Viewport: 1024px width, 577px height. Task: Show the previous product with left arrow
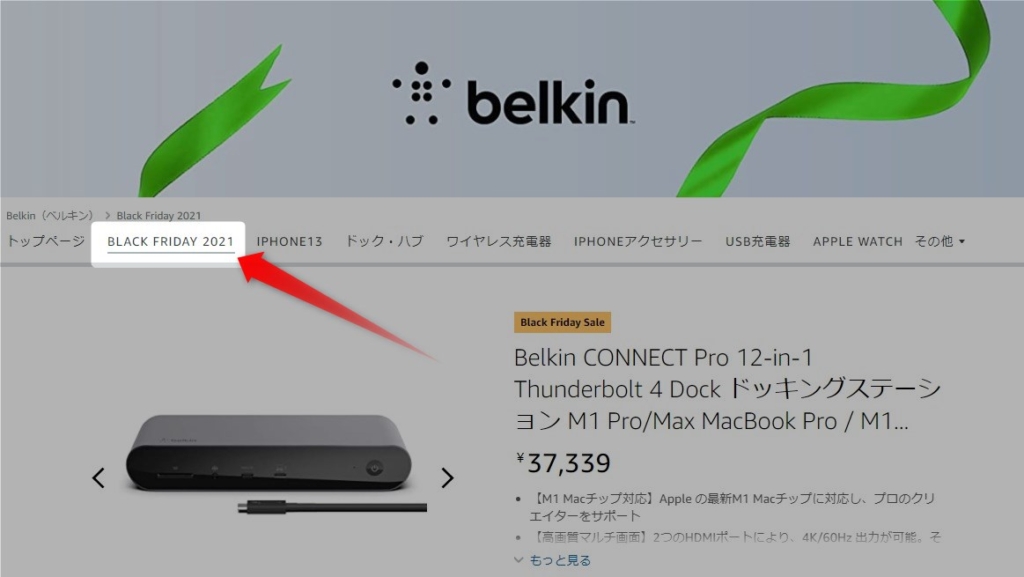coord(99,478)
